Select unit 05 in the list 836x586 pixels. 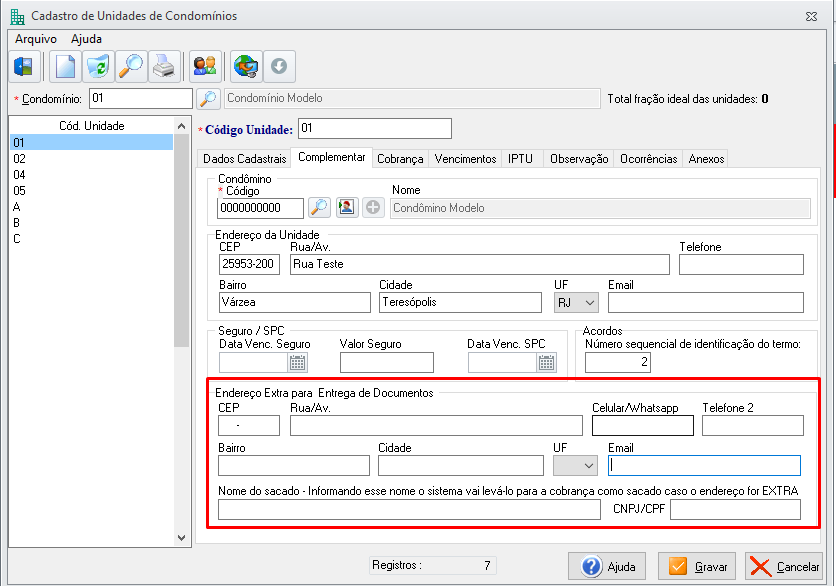pos(92,190)
